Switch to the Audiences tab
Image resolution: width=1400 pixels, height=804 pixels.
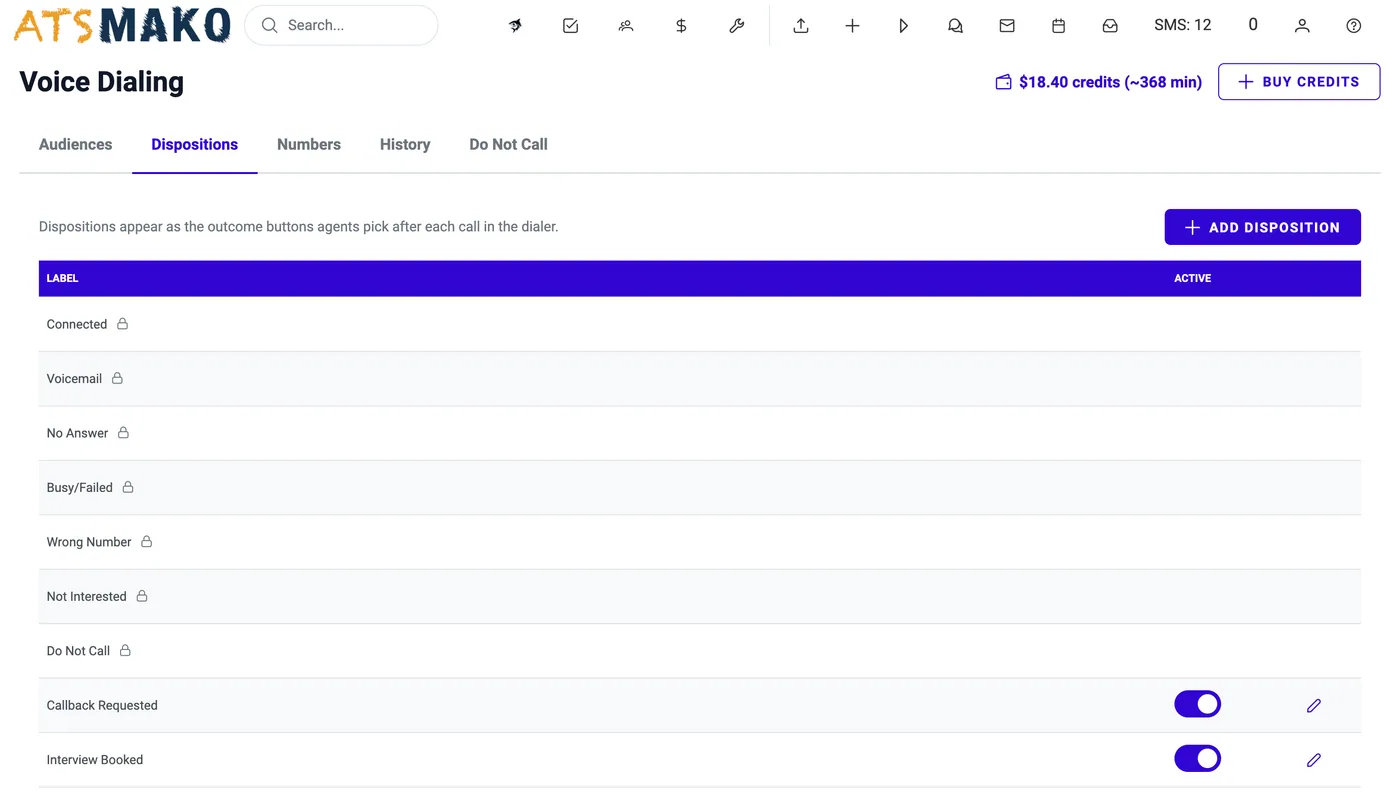pyautogui.click(x=76, y=145)
